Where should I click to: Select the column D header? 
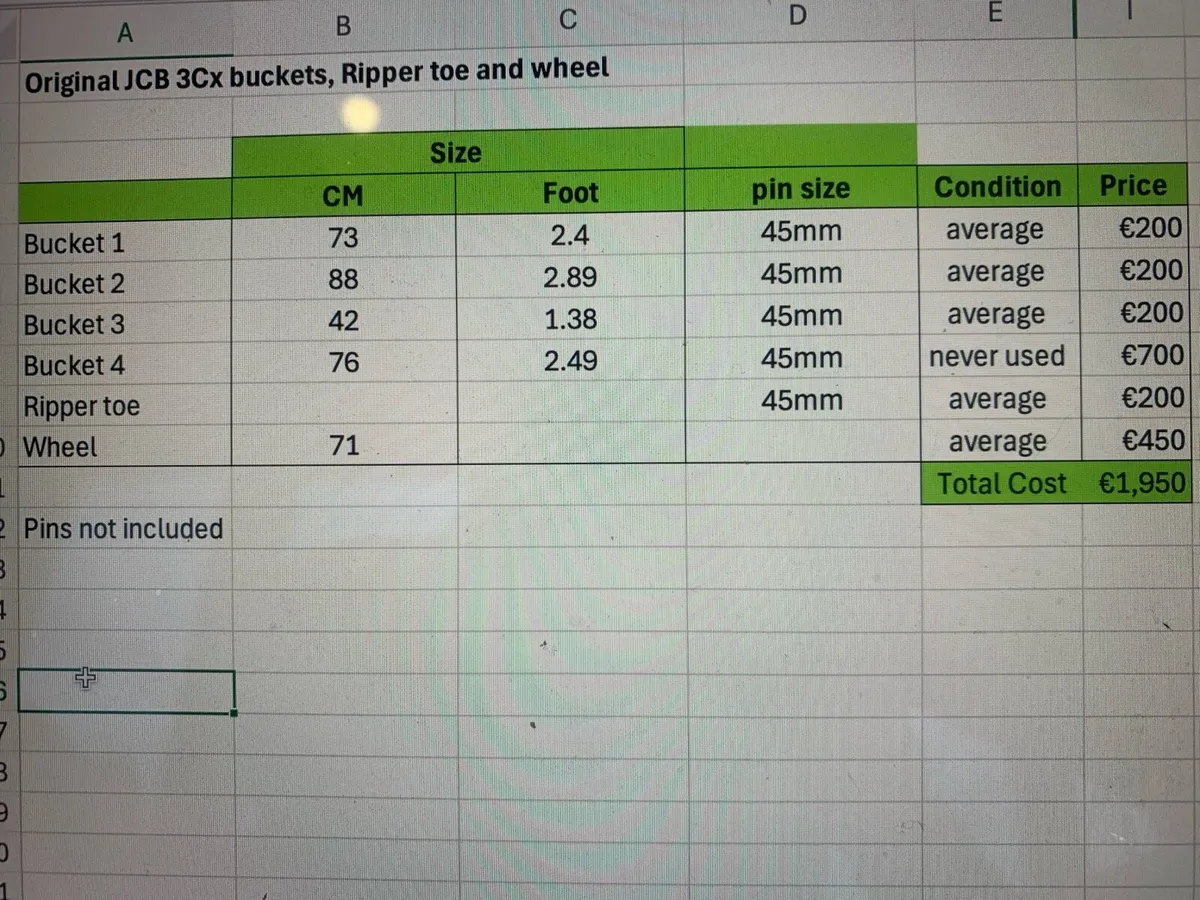[x=797, y=13]
